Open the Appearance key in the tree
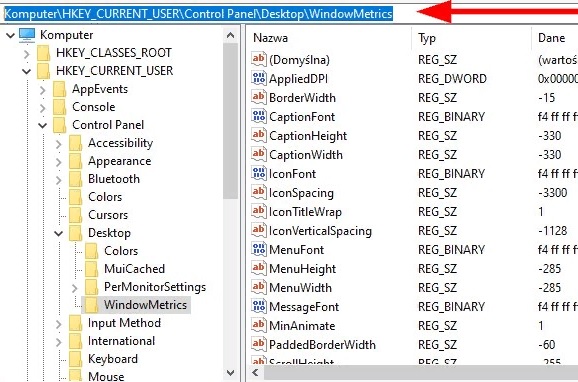578x382 pixels. [120, 161]
